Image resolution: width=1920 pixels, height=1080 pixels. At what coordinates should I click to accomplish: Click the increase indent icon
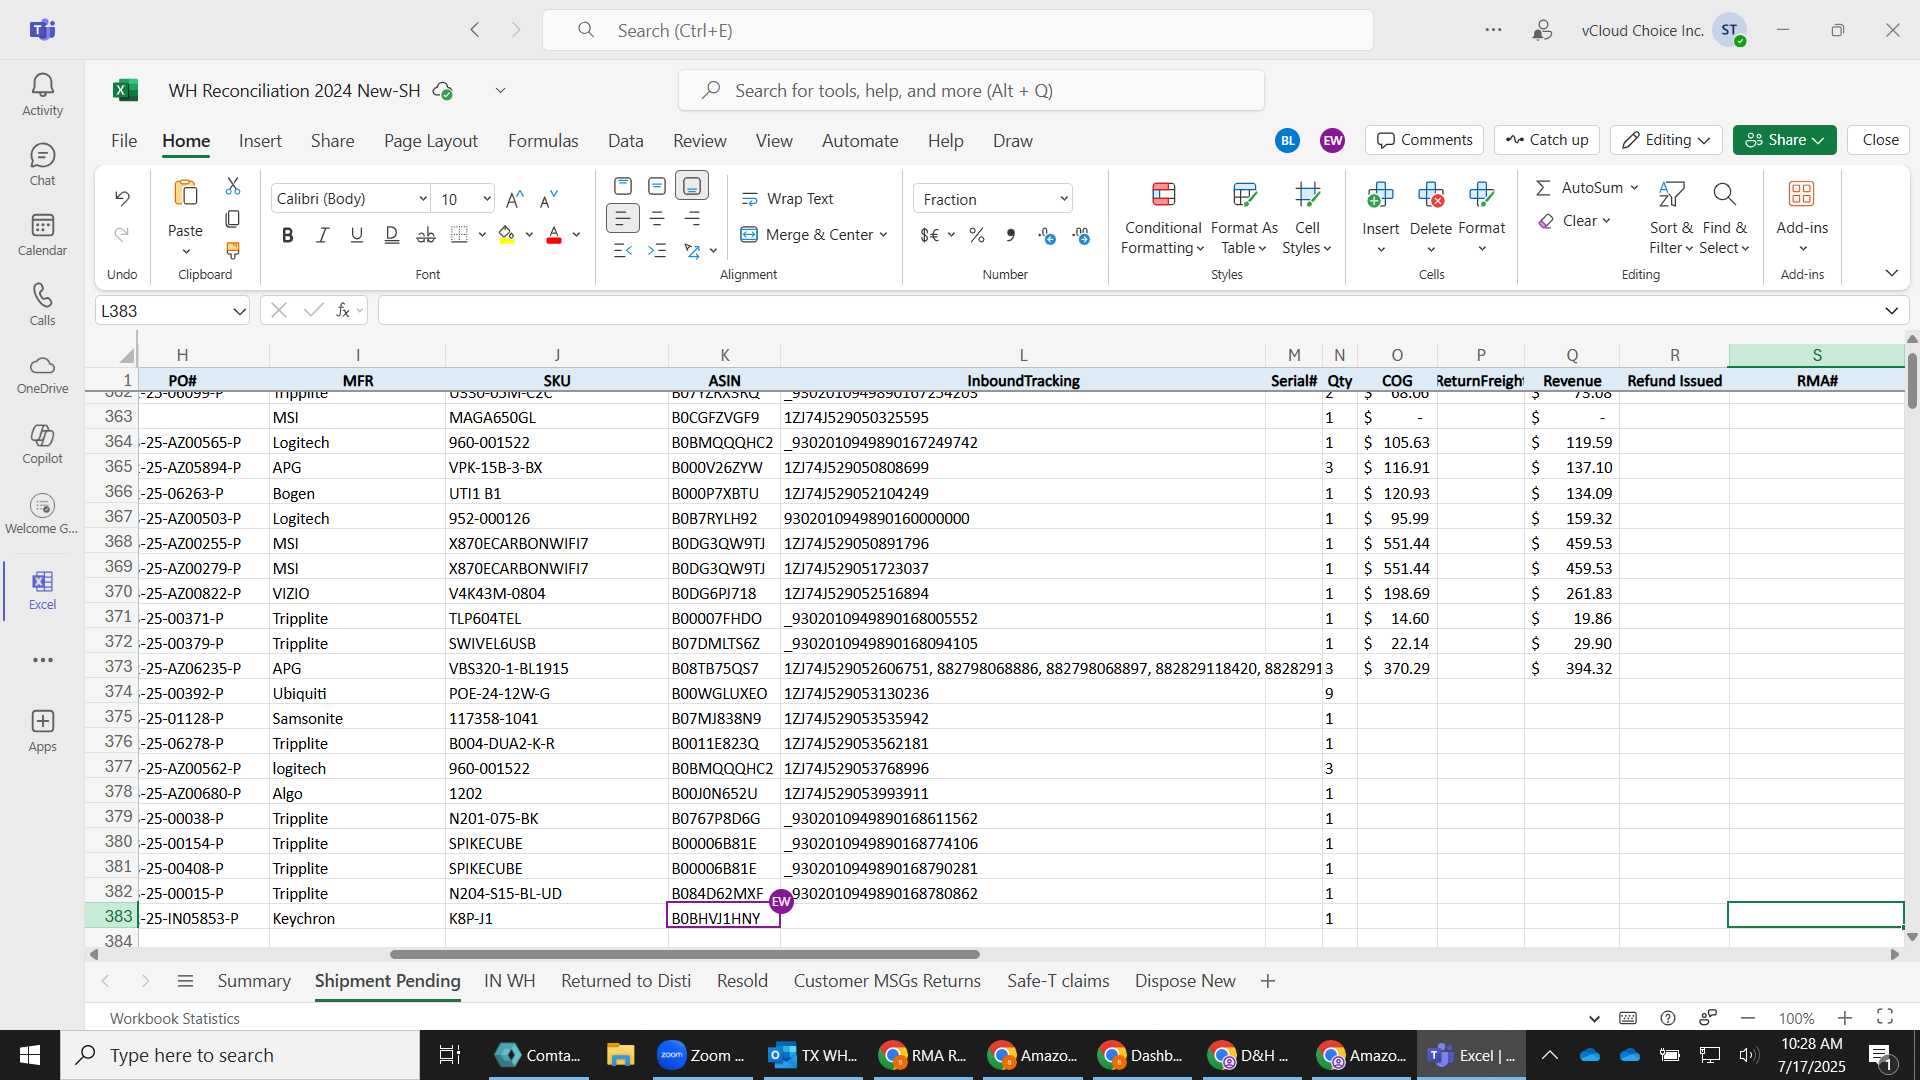coord(657,250)
